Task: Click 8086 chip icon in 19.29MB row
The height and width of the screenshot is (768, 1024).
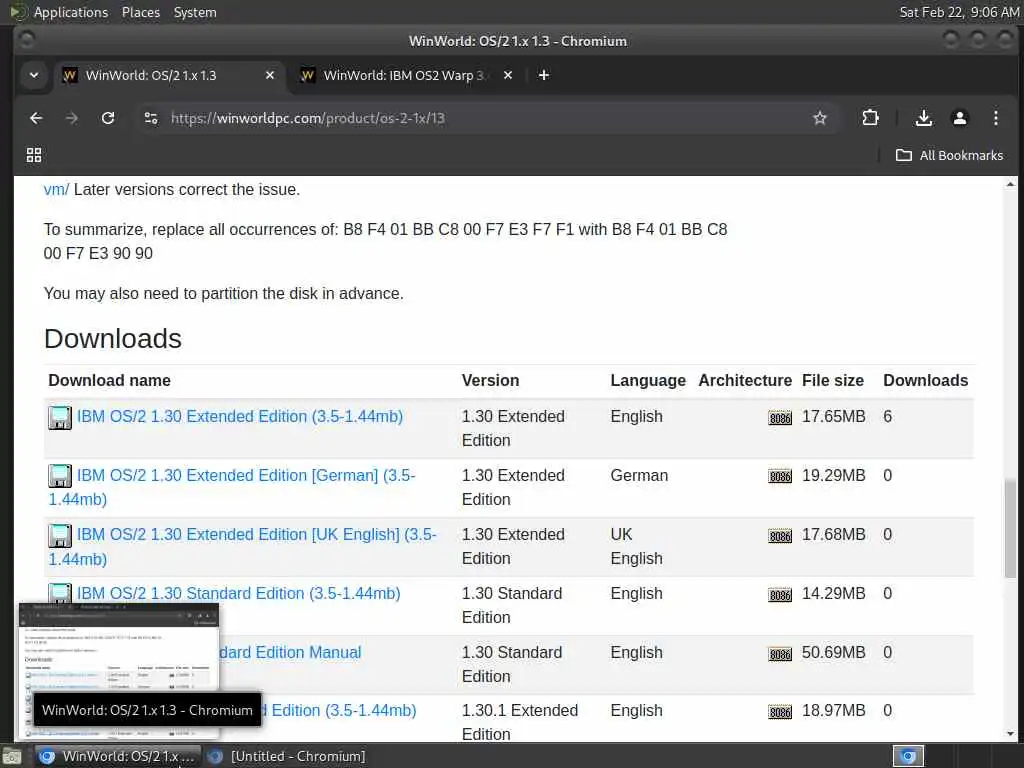Action: (780, 477)
